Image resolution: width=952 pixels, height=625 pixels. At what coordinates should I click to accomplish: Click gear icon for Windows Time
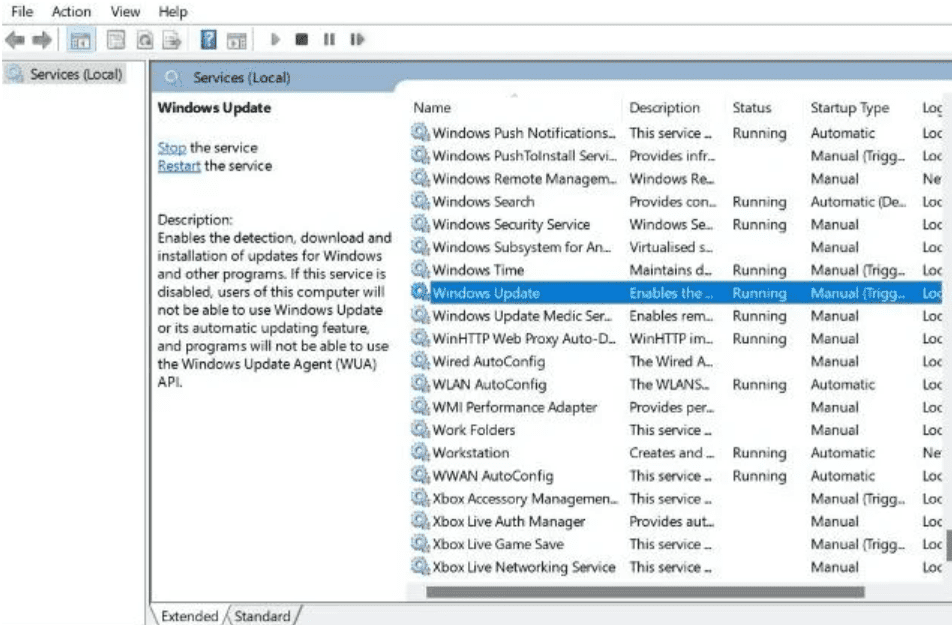420,269
